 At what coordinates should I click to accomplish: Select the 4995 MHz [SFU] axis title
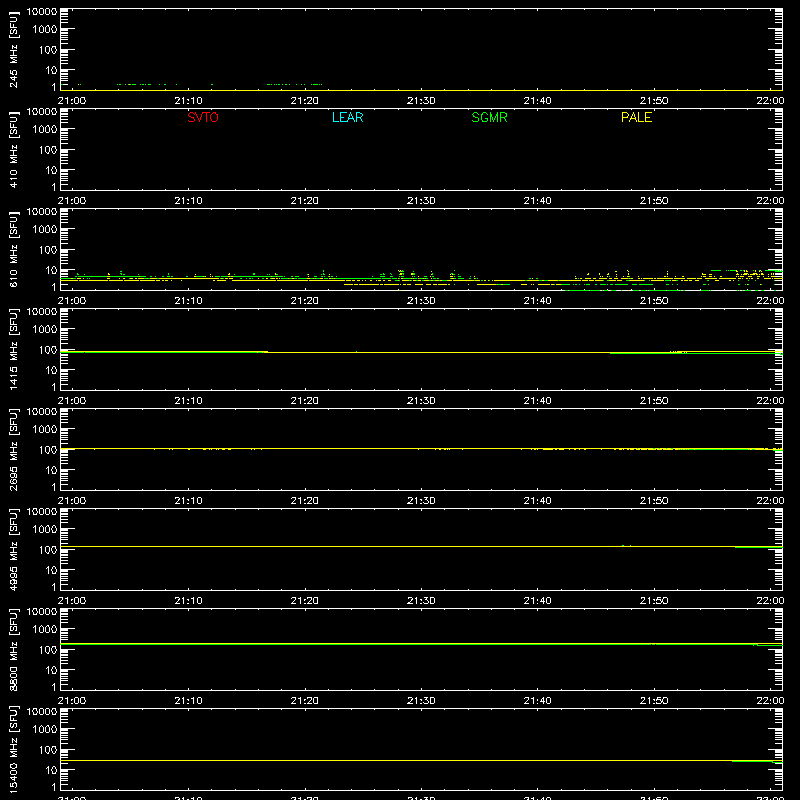(x=13, y=549)
